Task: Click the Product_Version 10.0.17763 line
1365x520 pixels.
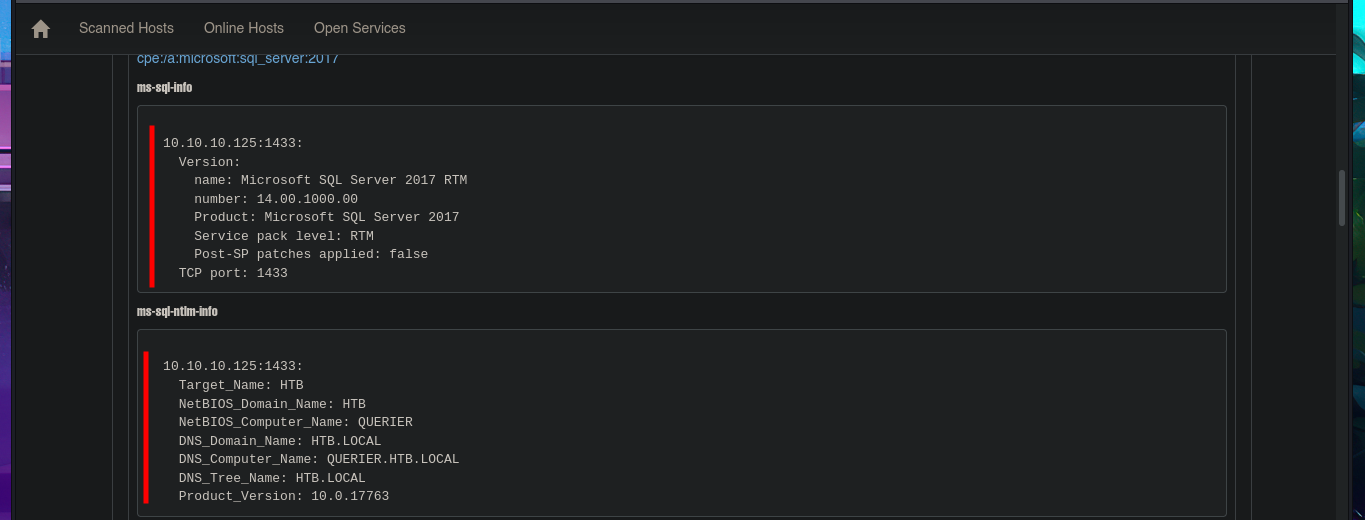Action: point(284,496)
